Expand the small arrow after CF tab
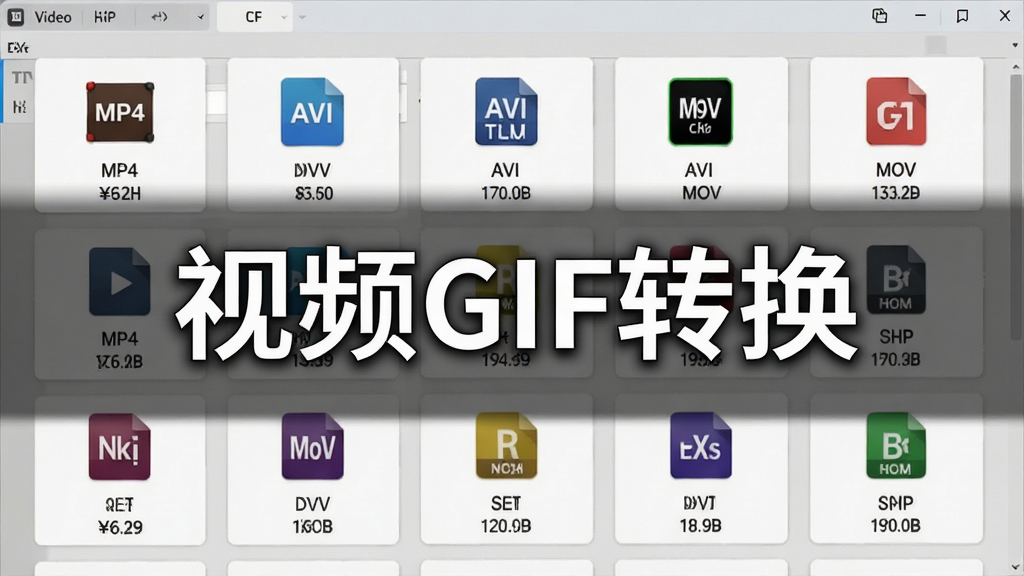The image size is (1024, 576). [x=302, y=18]
